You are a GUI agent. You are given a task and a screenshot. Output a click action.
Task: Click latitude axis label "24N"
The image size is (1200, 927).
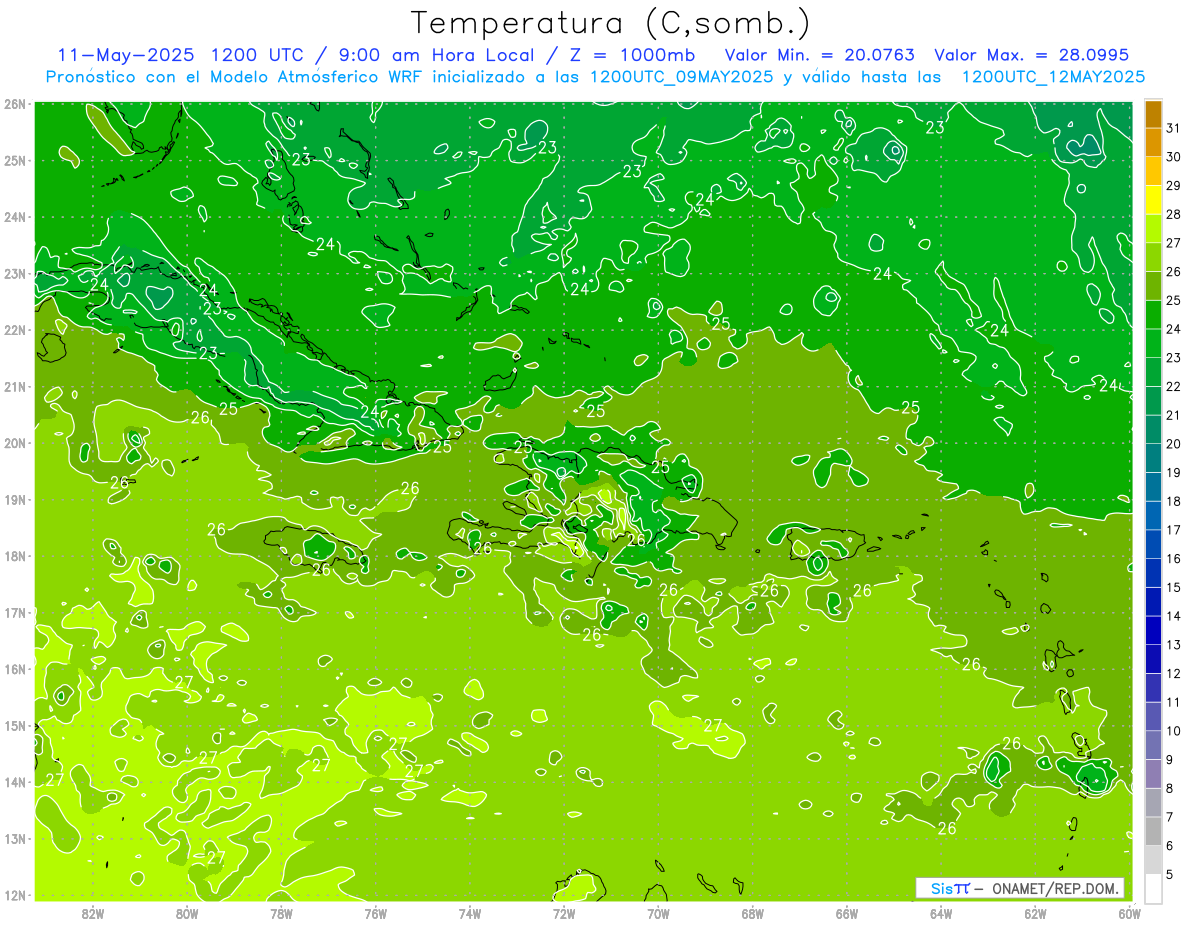coord(15,217)
